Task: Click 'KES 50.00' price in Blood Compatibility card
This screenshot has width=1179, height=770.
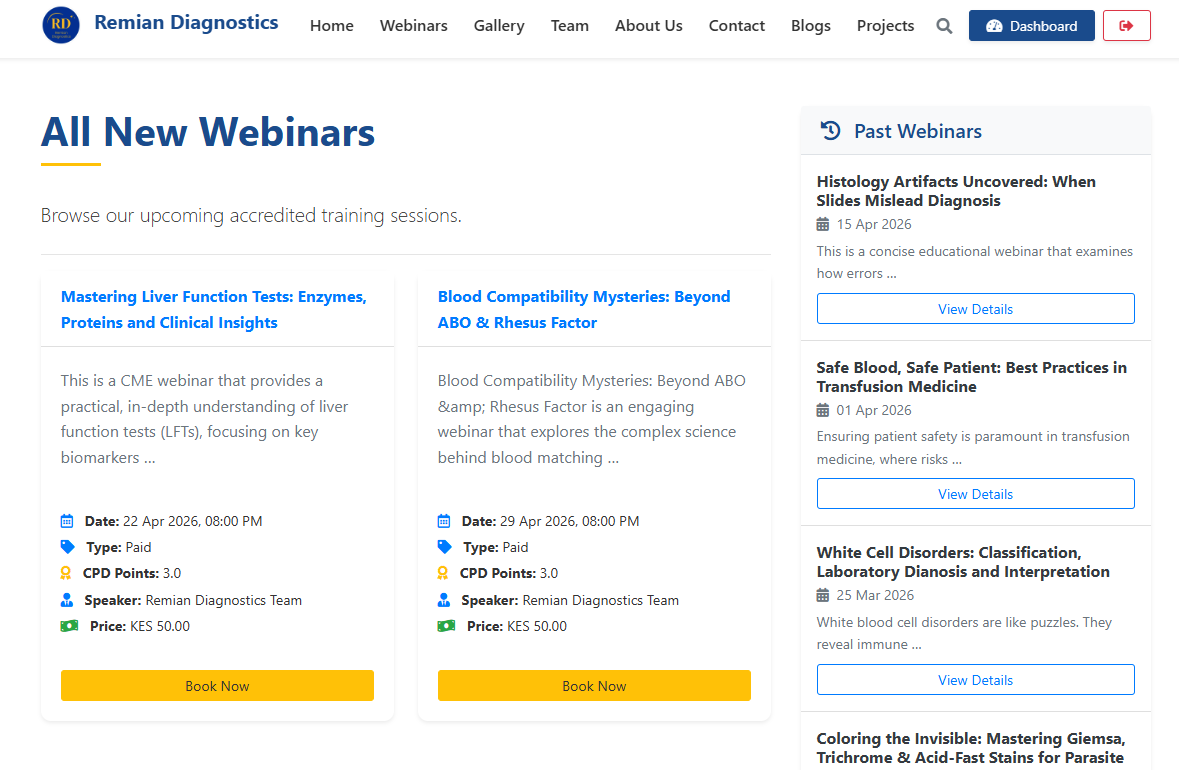Action: [x=537, y=626]
